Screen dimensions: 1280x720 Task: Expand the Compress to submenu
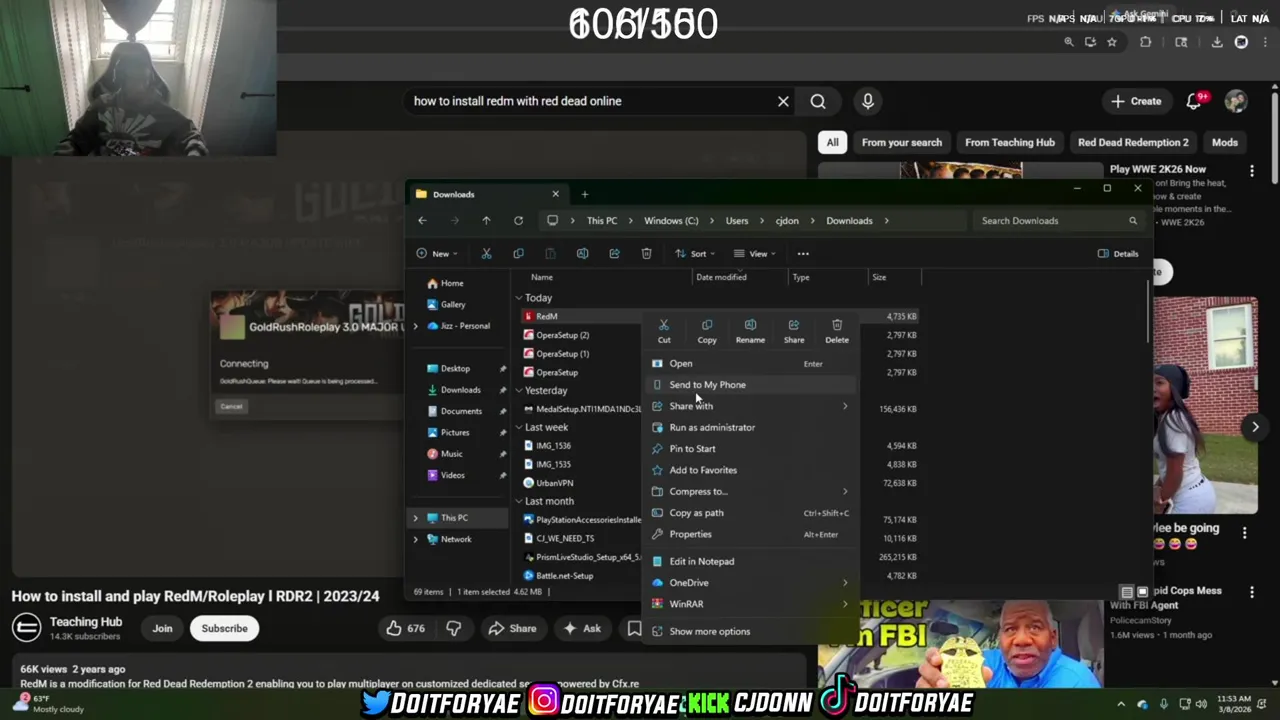pyautogui.click(x=749, y=492)
